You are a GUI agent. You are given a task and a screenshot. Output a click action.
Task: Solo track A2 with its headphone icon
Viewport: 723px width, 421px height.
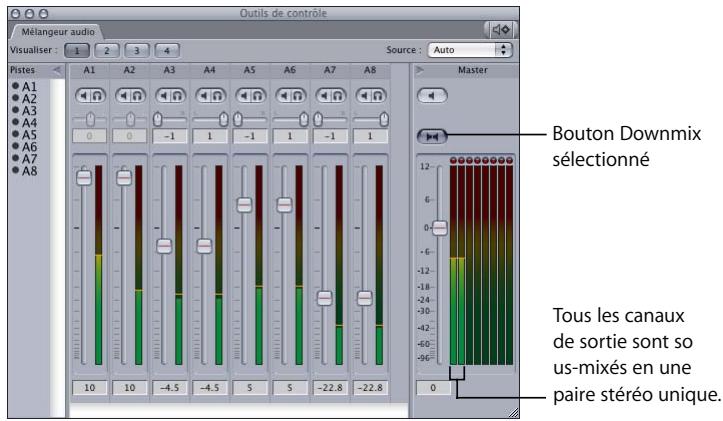pyautogui.click(x=137, y=95)
